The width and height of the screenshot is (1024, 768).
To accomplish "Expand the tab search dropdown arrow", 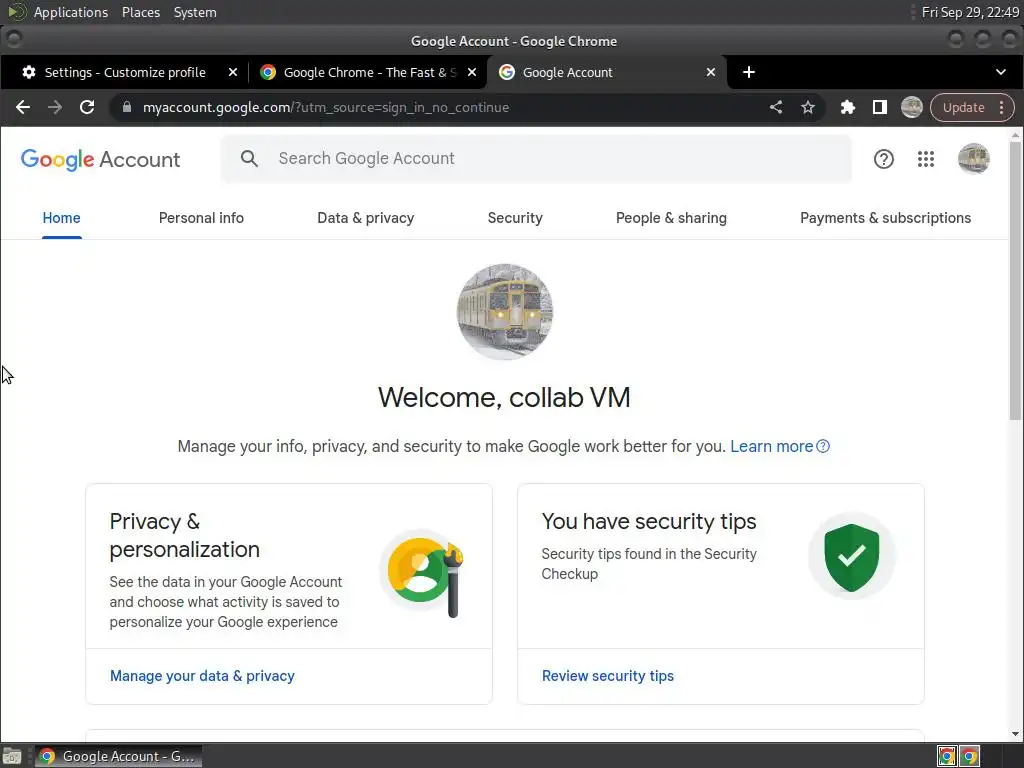I will click(1001, 72).
